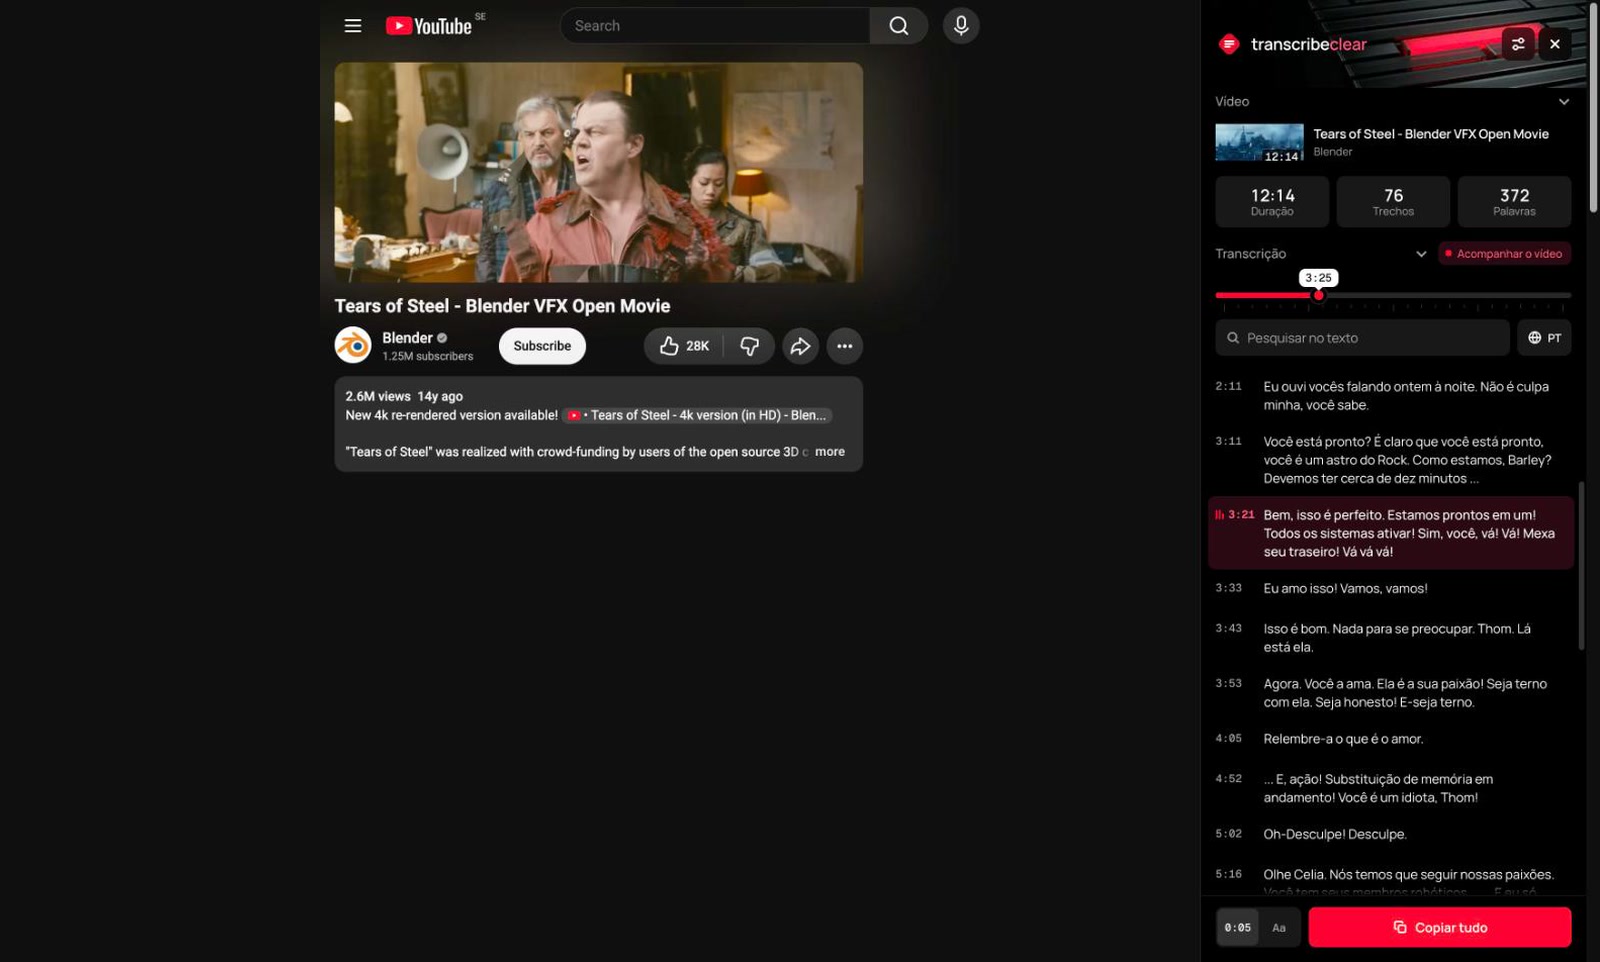Share the video using arrow icon
1600x962 pixels.
[x=800, y=346]
